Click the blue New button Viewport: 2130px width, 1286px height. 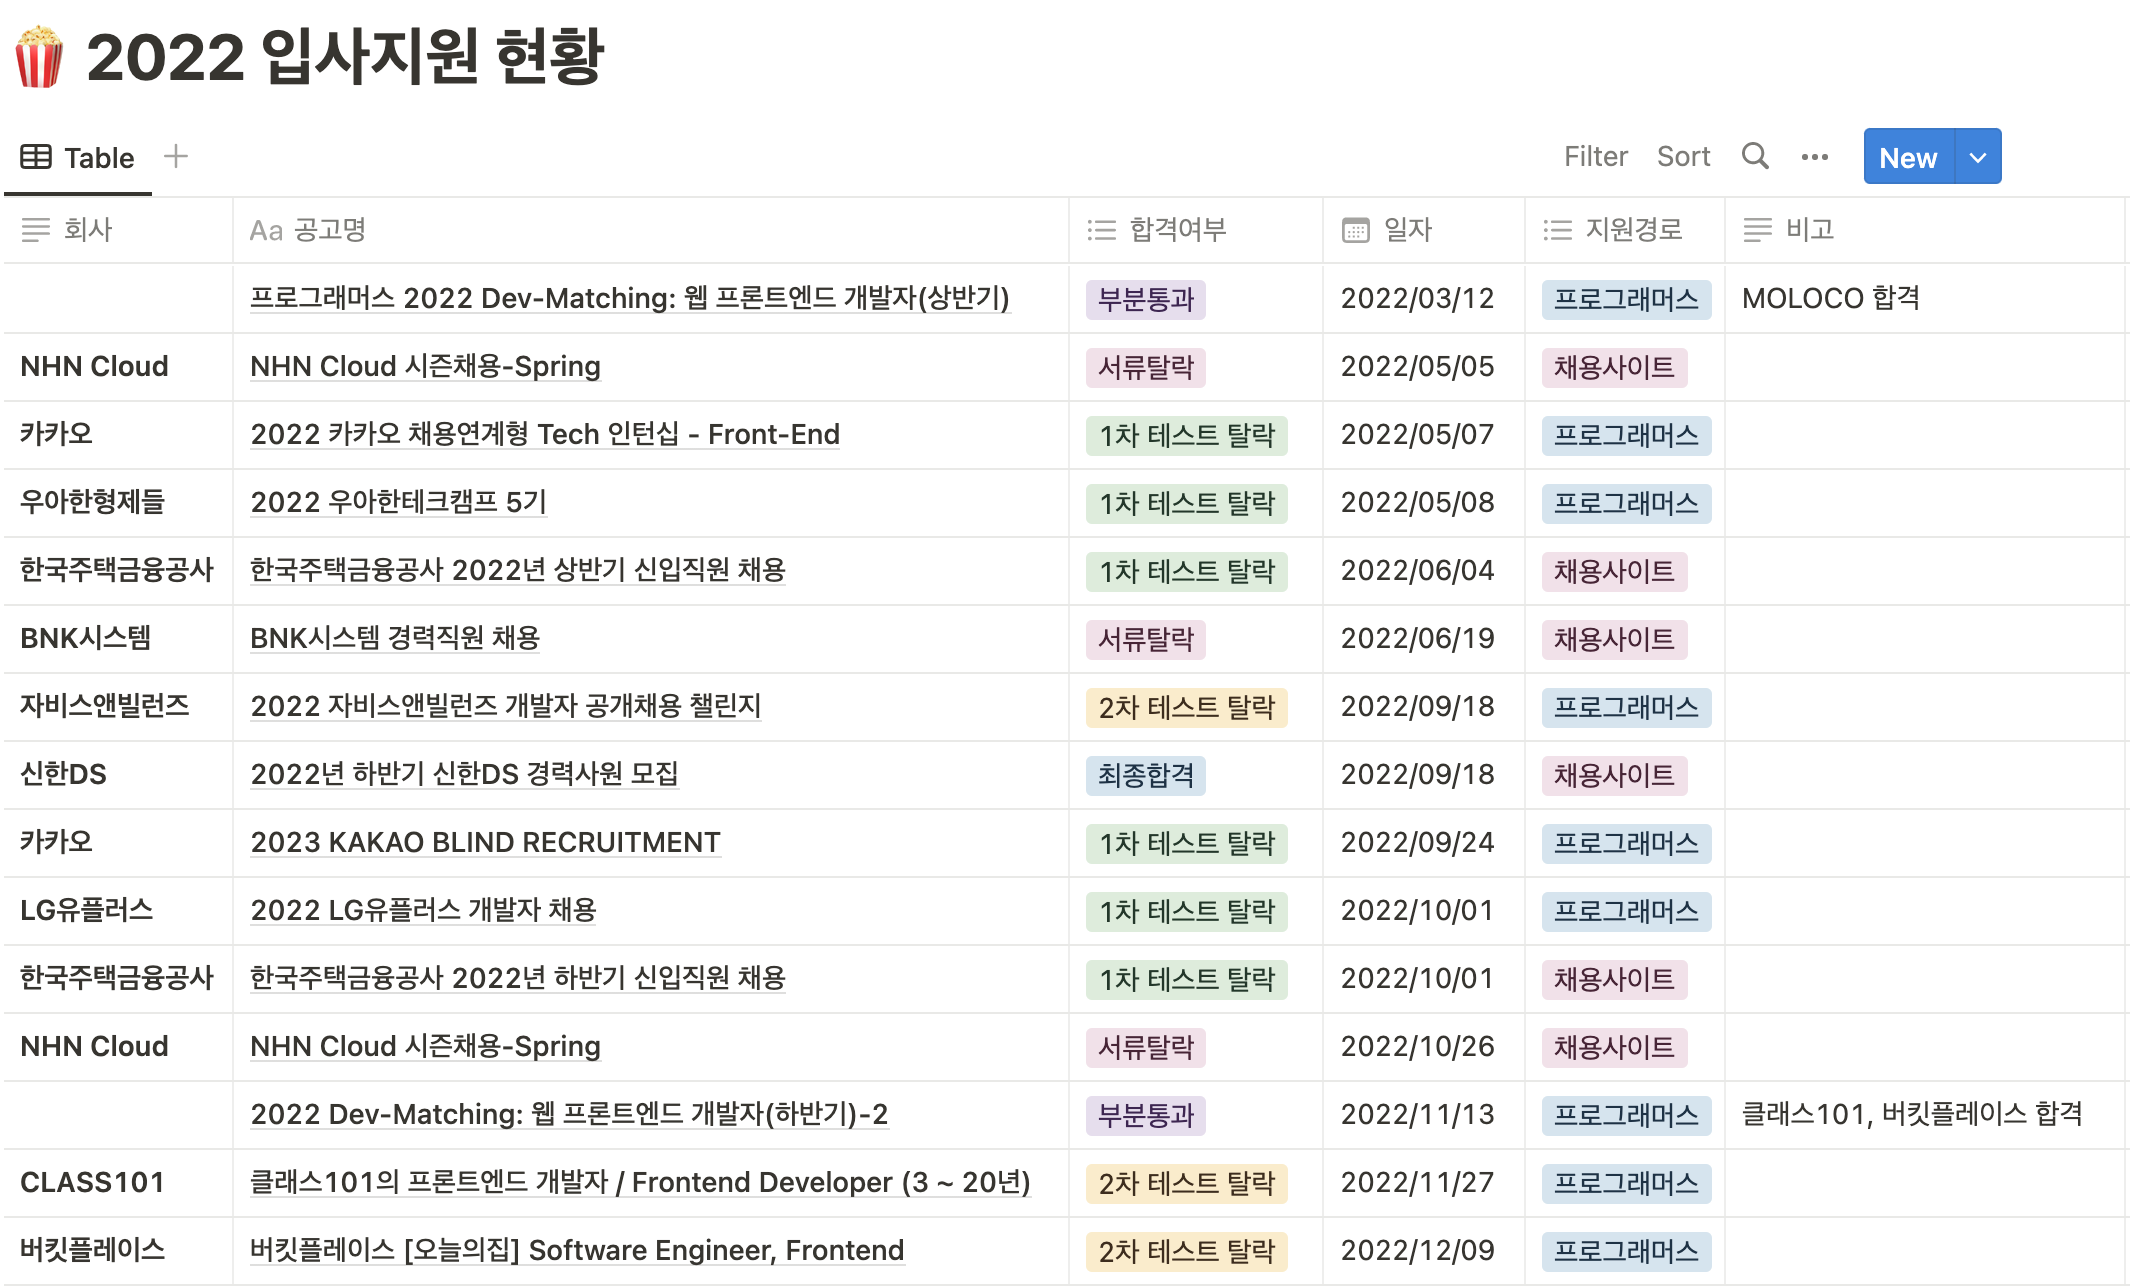1908,157
